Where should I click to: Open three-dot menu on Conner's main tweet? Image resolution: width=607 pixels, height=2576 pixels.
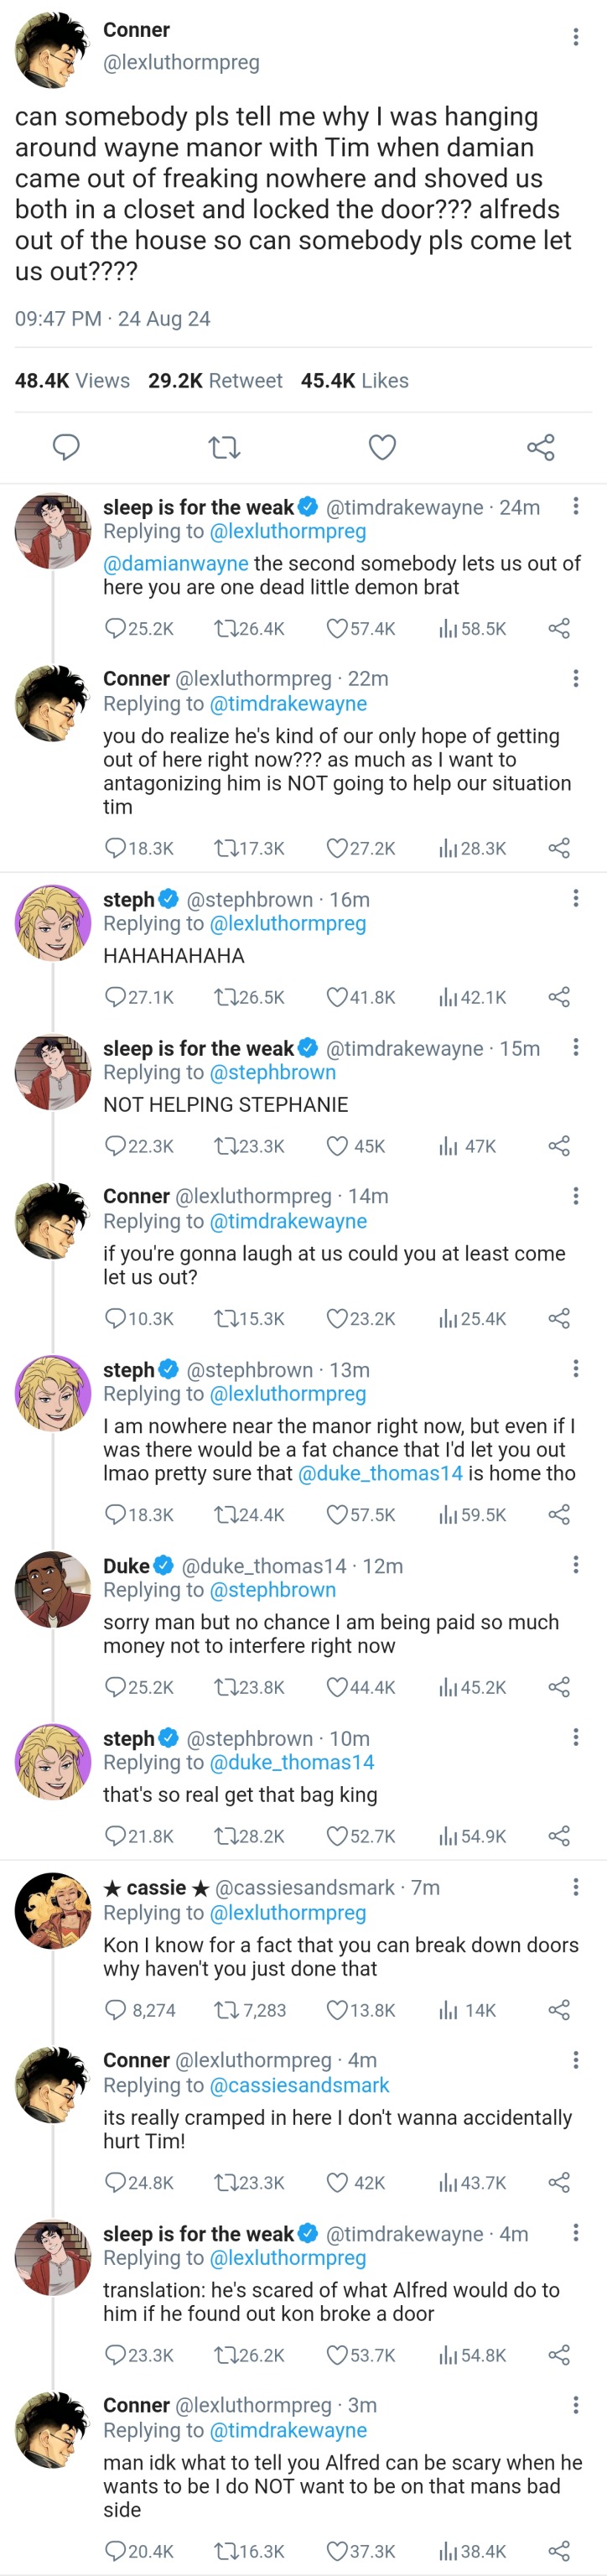point(575,37)
